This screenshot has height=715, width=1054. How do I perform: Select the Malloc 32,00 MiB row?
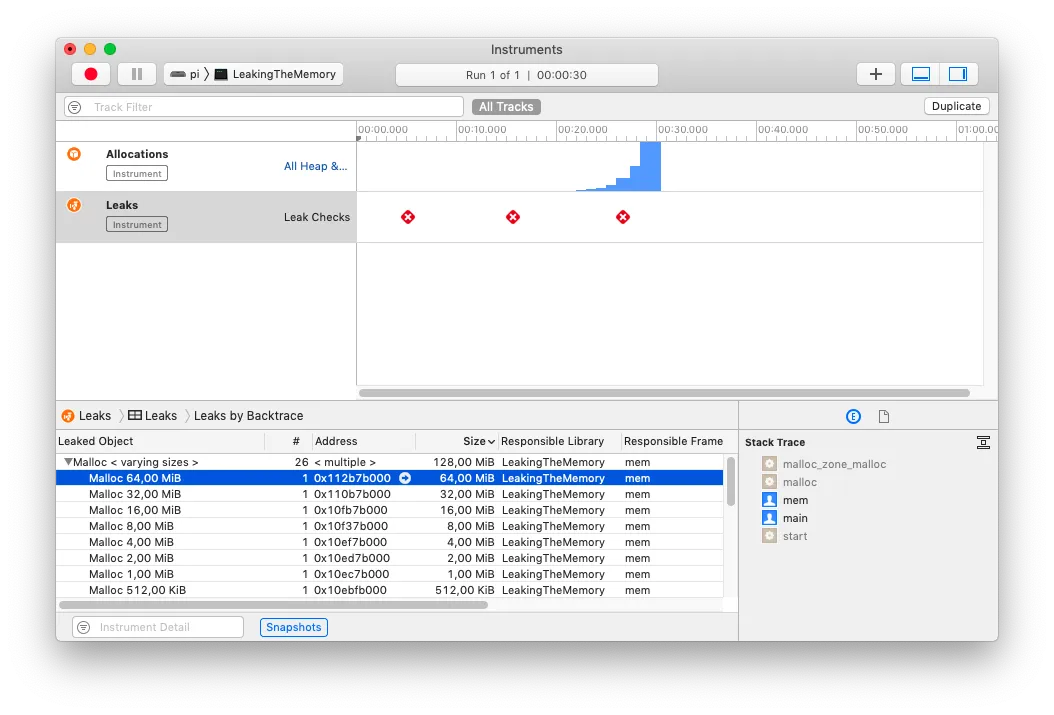[x=390, y=494]
